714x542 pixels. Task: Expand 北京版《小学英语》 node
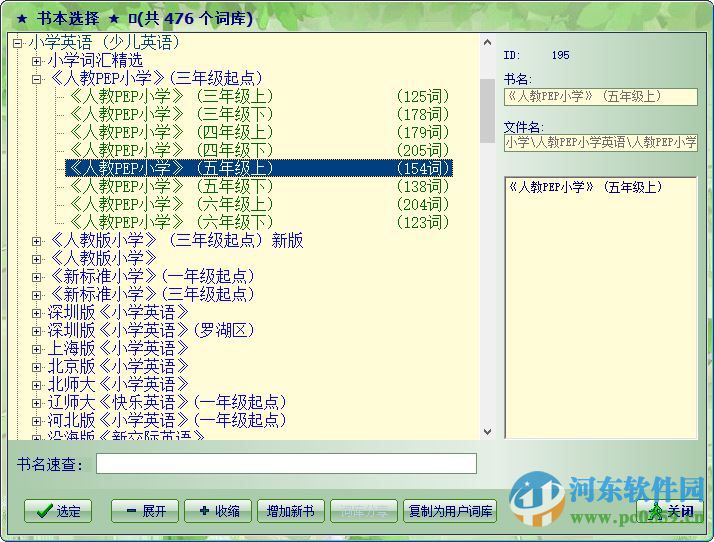36,367
